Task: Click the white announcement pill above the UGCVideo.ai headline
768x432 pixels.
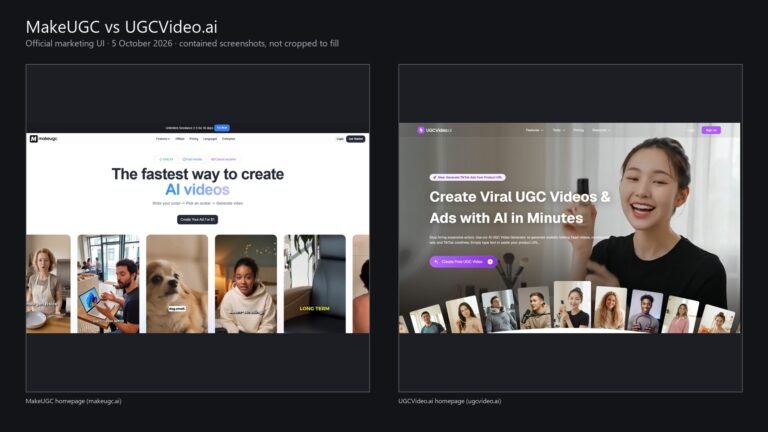Action: [467, 177]
